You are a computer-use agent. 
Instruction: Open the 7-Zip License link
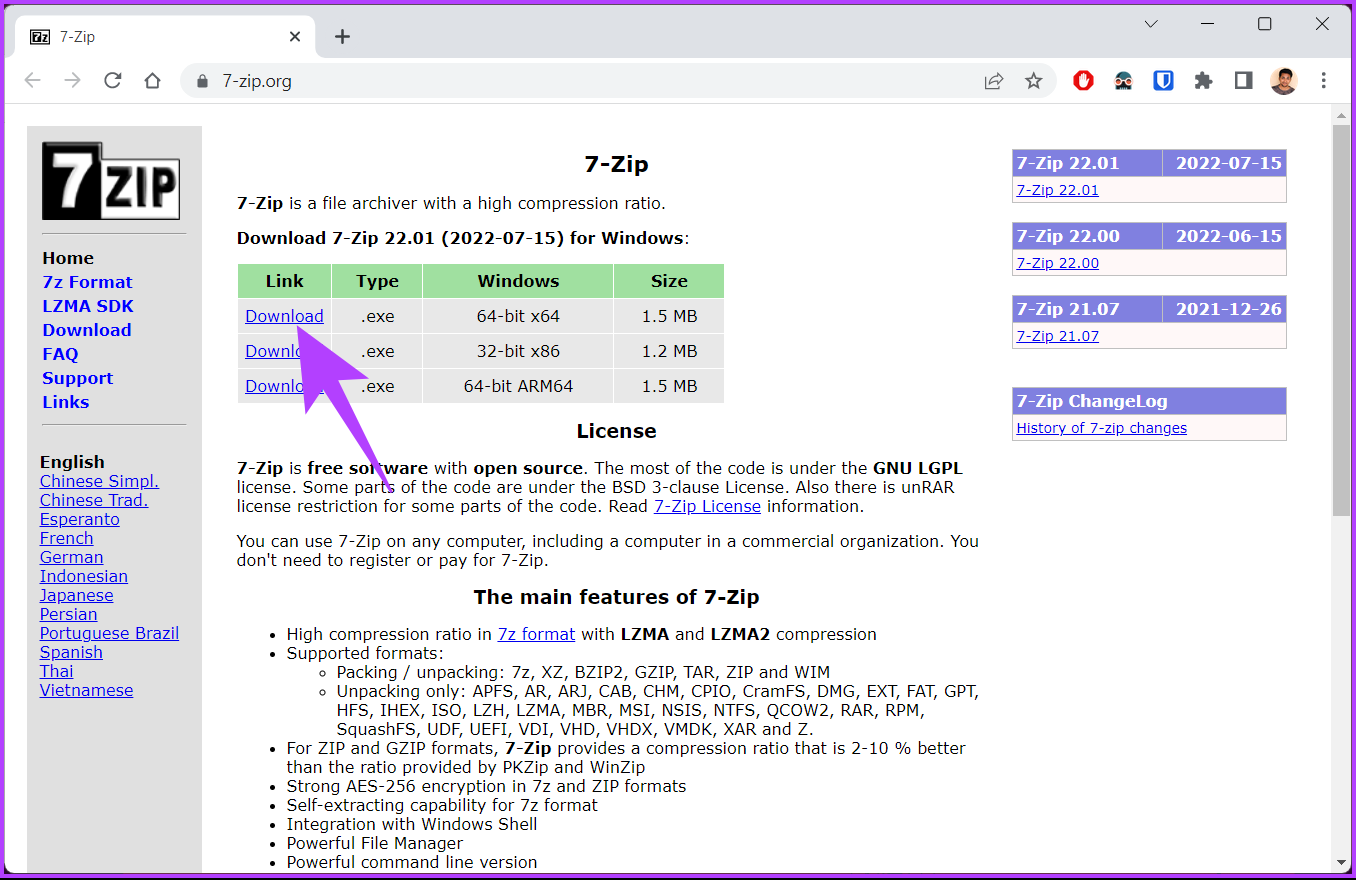[707, 506]
